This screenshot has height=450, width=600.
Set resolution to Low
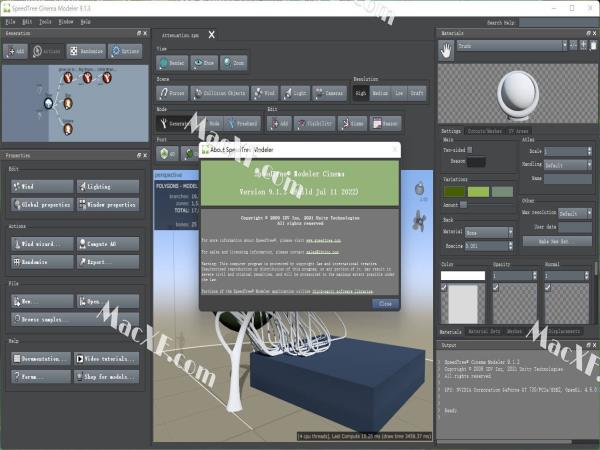click(x=399, y=93)
